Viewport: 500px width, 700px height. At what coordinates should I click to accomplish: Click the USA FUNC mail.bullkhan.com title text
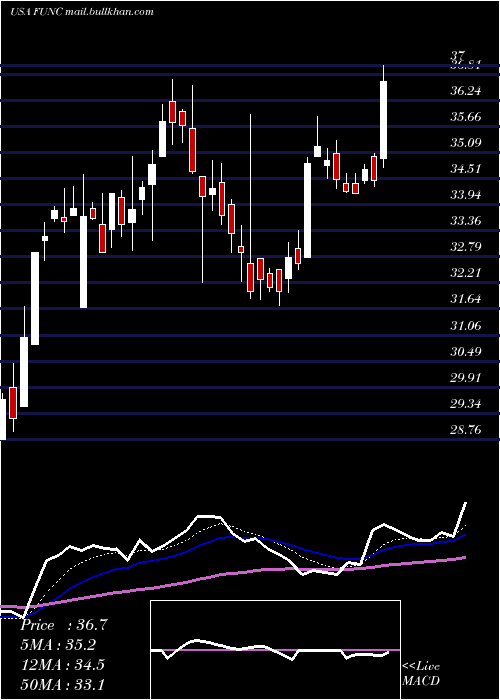pyautogui.click(x=82, y=11)
